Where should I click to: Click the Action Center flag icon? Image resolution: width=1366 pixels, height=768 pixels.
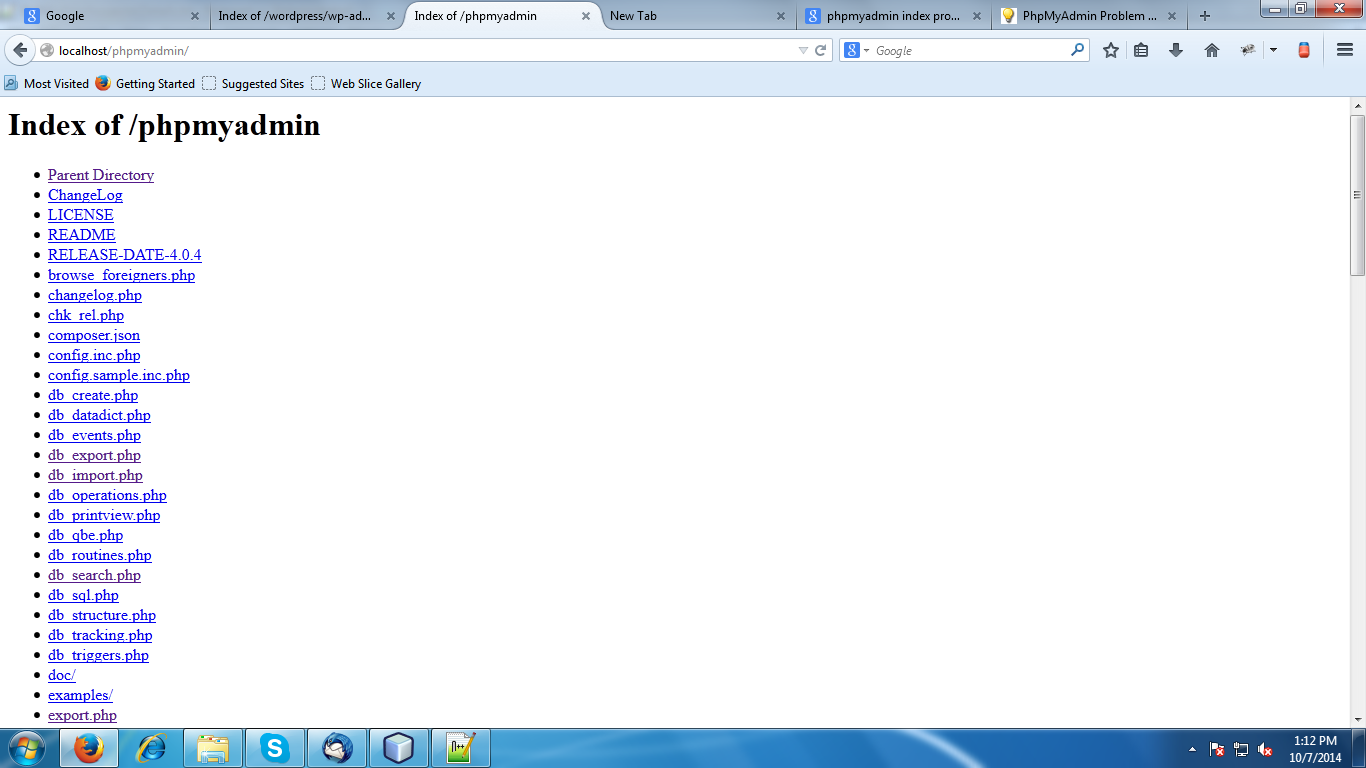[x=1217, y=749]
